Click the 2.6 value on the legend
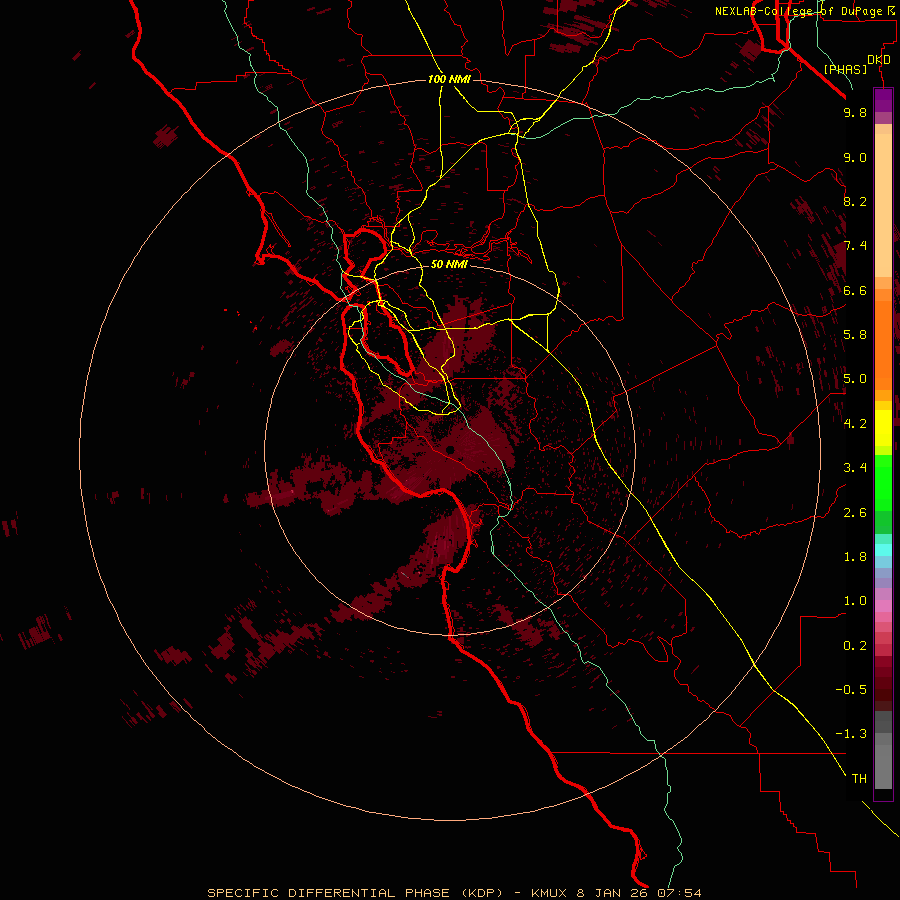Viewport: 900px width, 900px height. coord(855,513)
